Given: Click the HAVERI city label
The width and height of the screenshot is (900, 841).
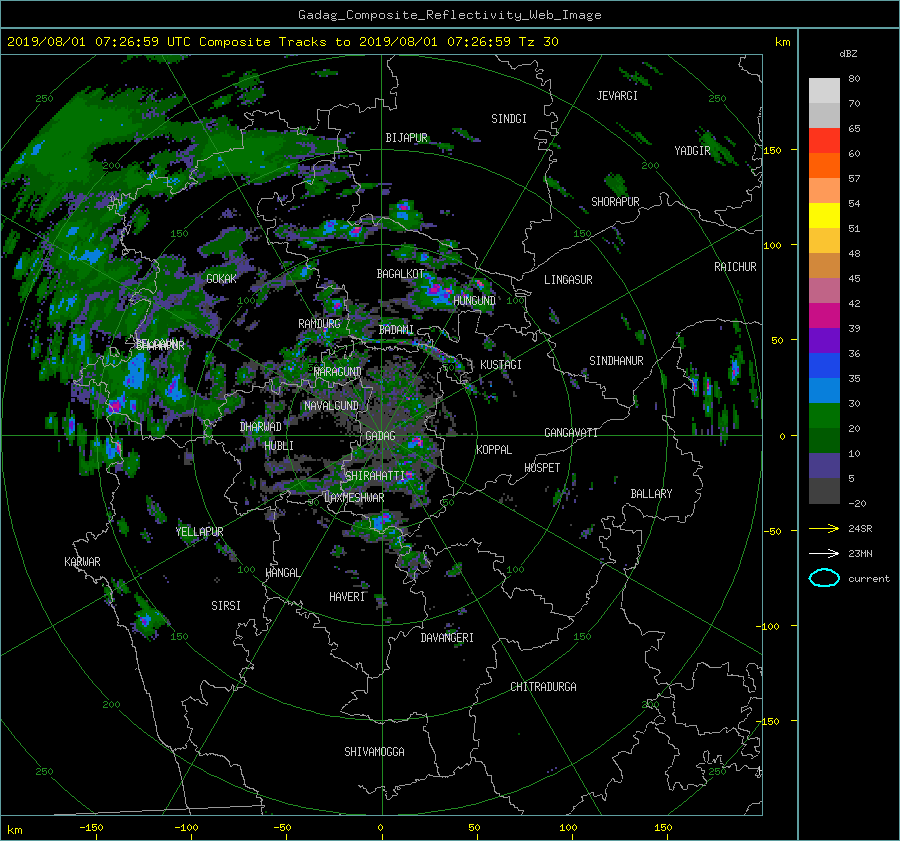Looking at the screenshot, I should pos(347,597).
